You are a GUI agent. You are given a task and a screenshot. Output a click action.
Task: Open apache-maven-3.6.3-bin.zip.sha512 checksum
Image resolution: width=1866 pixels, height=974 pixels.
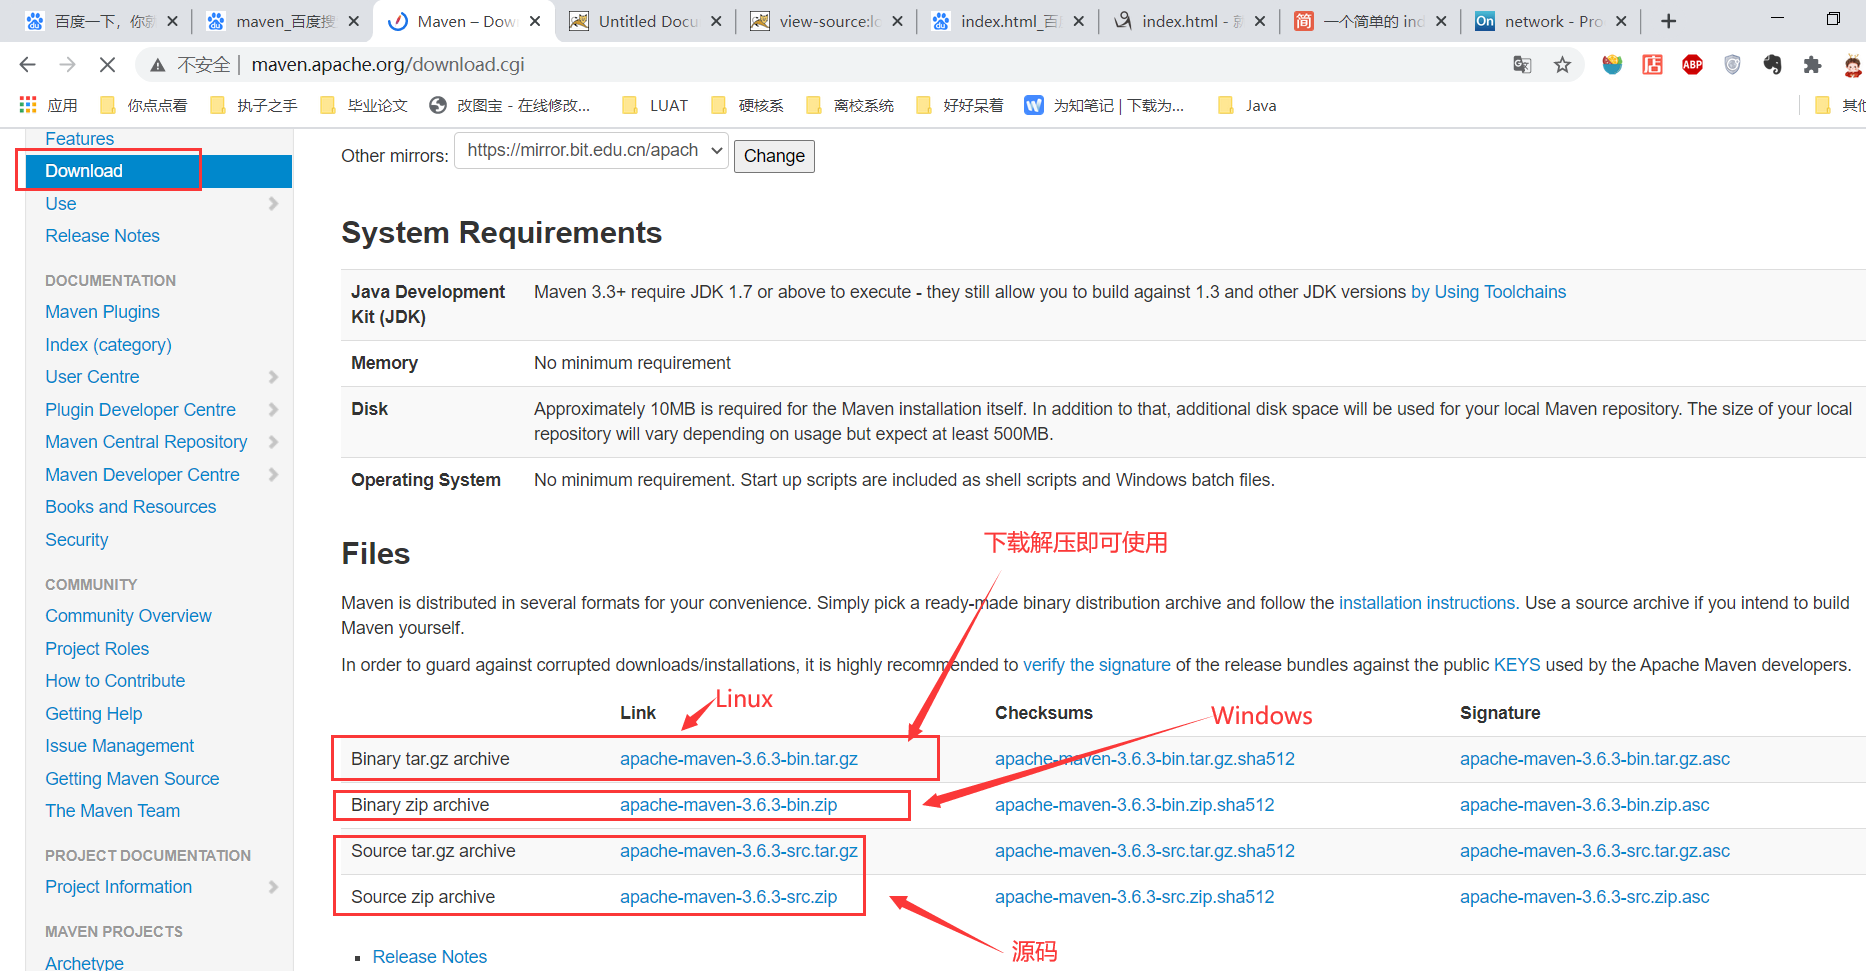(x=1134, y=805)
